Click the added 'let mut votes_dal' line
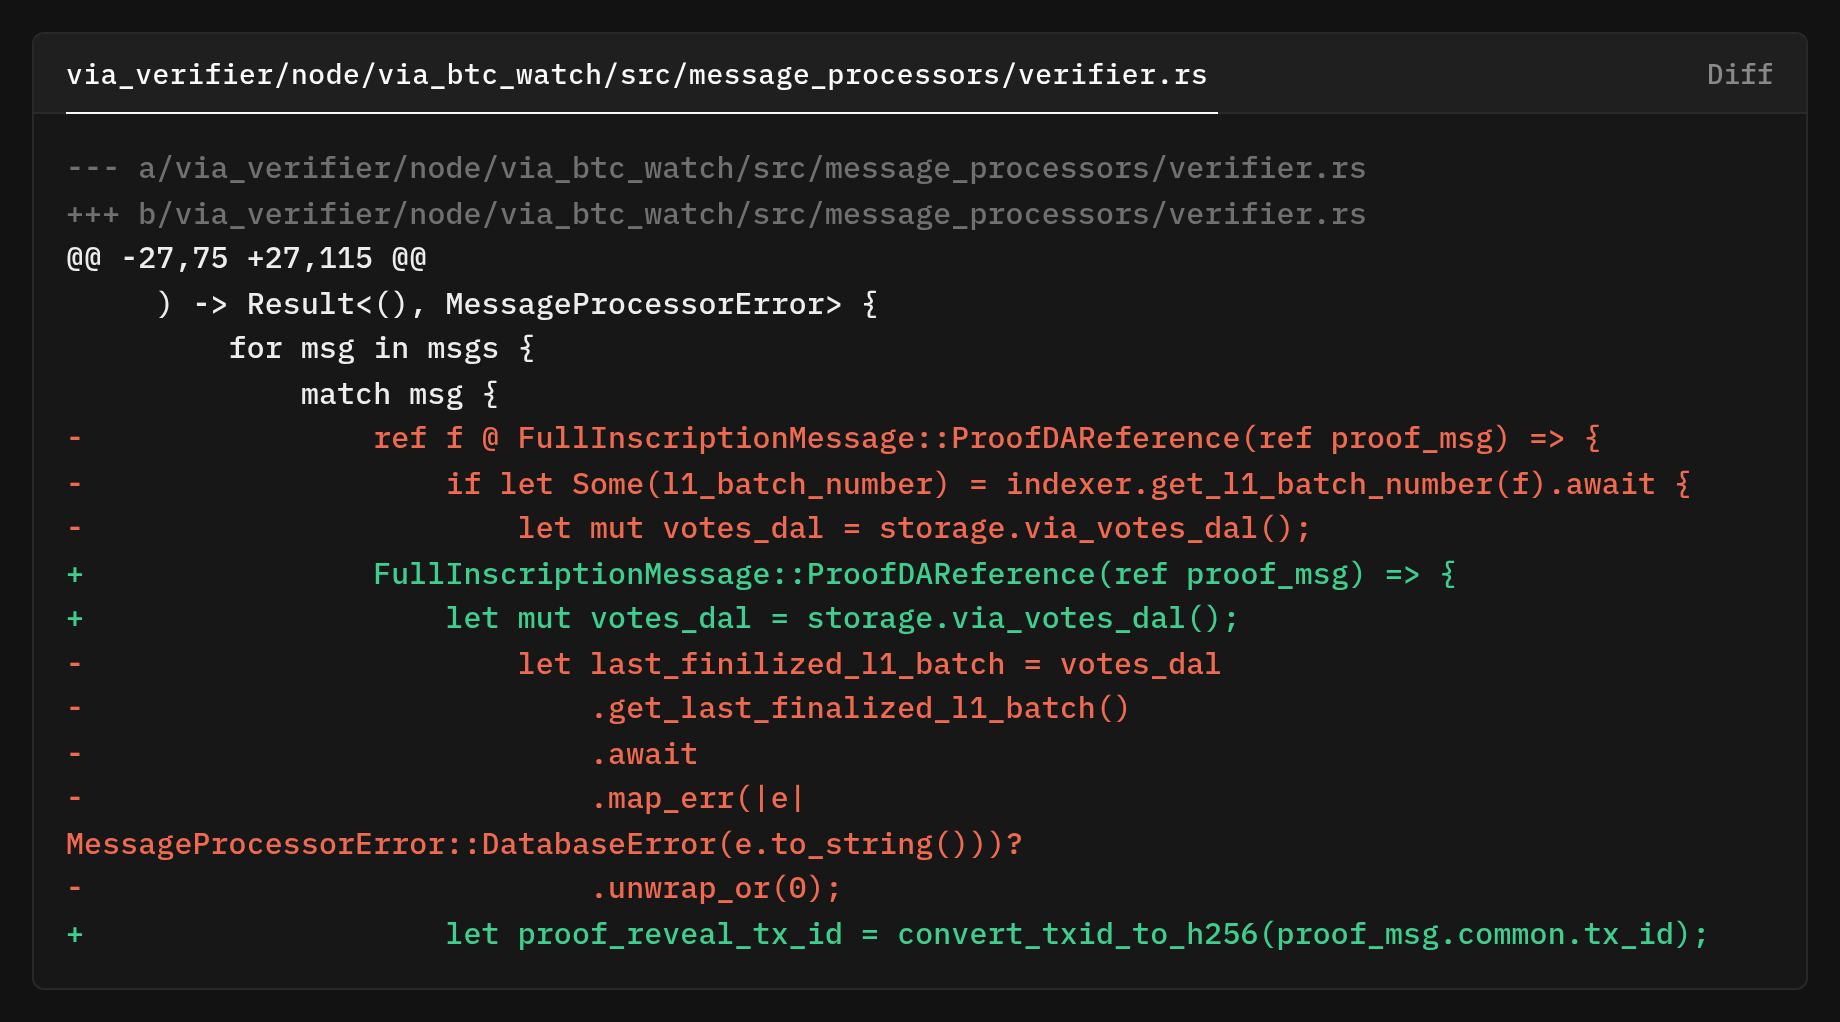1840x1022 pixels. (x=653, y=619)
